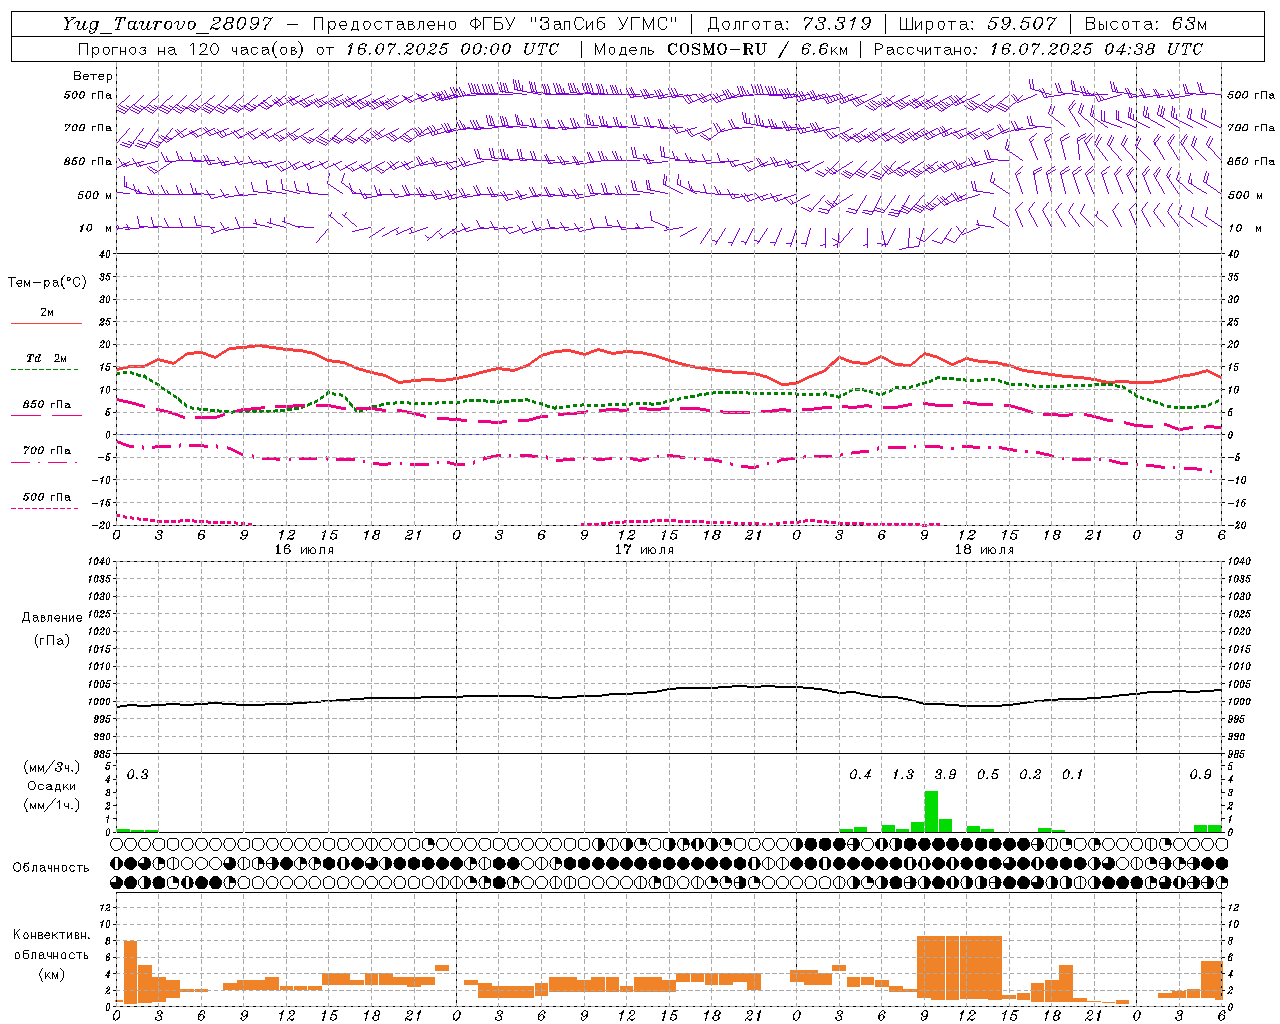The image size is (1280, 1024).
Task: Click the 0.9 precipitation value
Action: (1200, 775)
